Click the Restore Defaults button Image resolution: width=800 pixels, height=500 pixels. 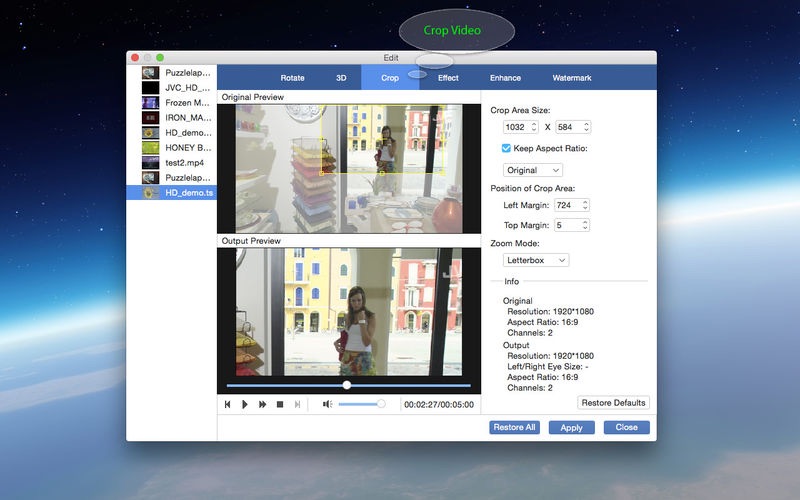pyautogui.click(x=613, y=403)
